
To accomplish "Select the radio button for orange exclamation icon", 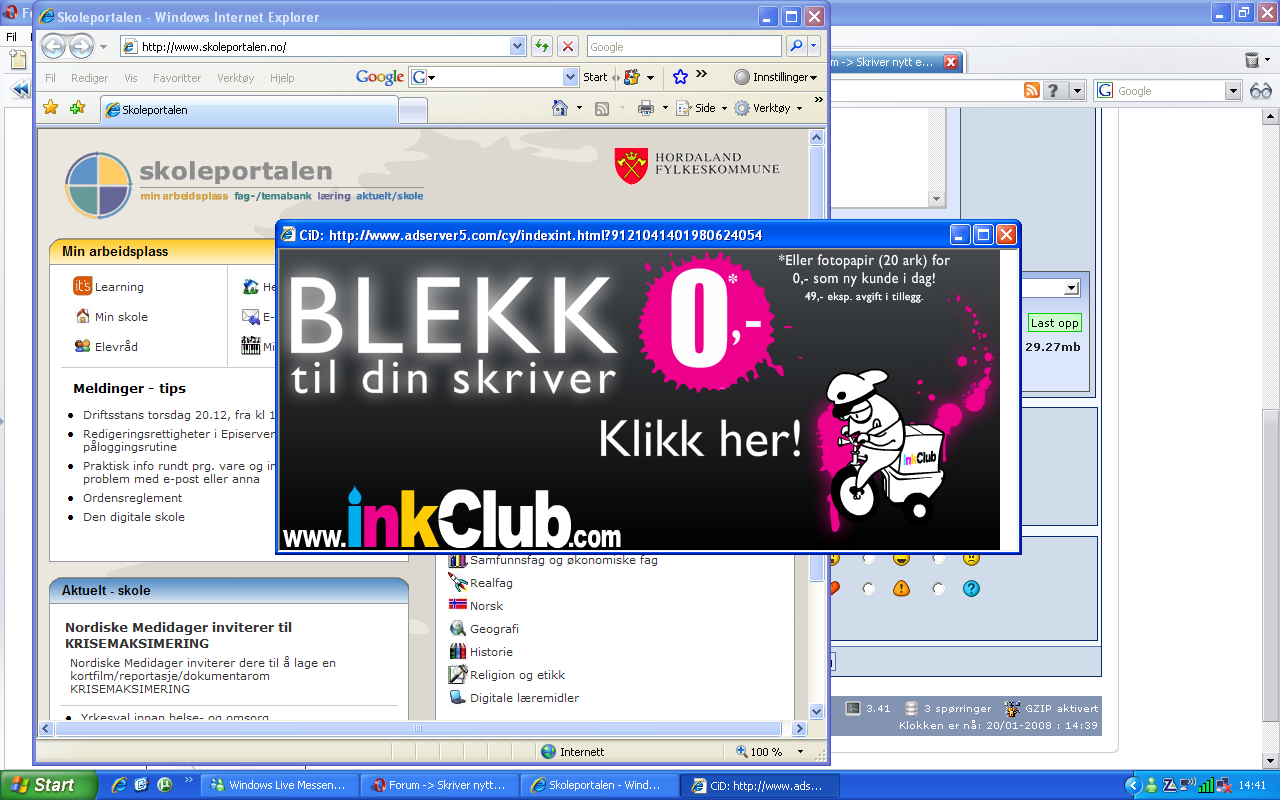I will [868, 589].
